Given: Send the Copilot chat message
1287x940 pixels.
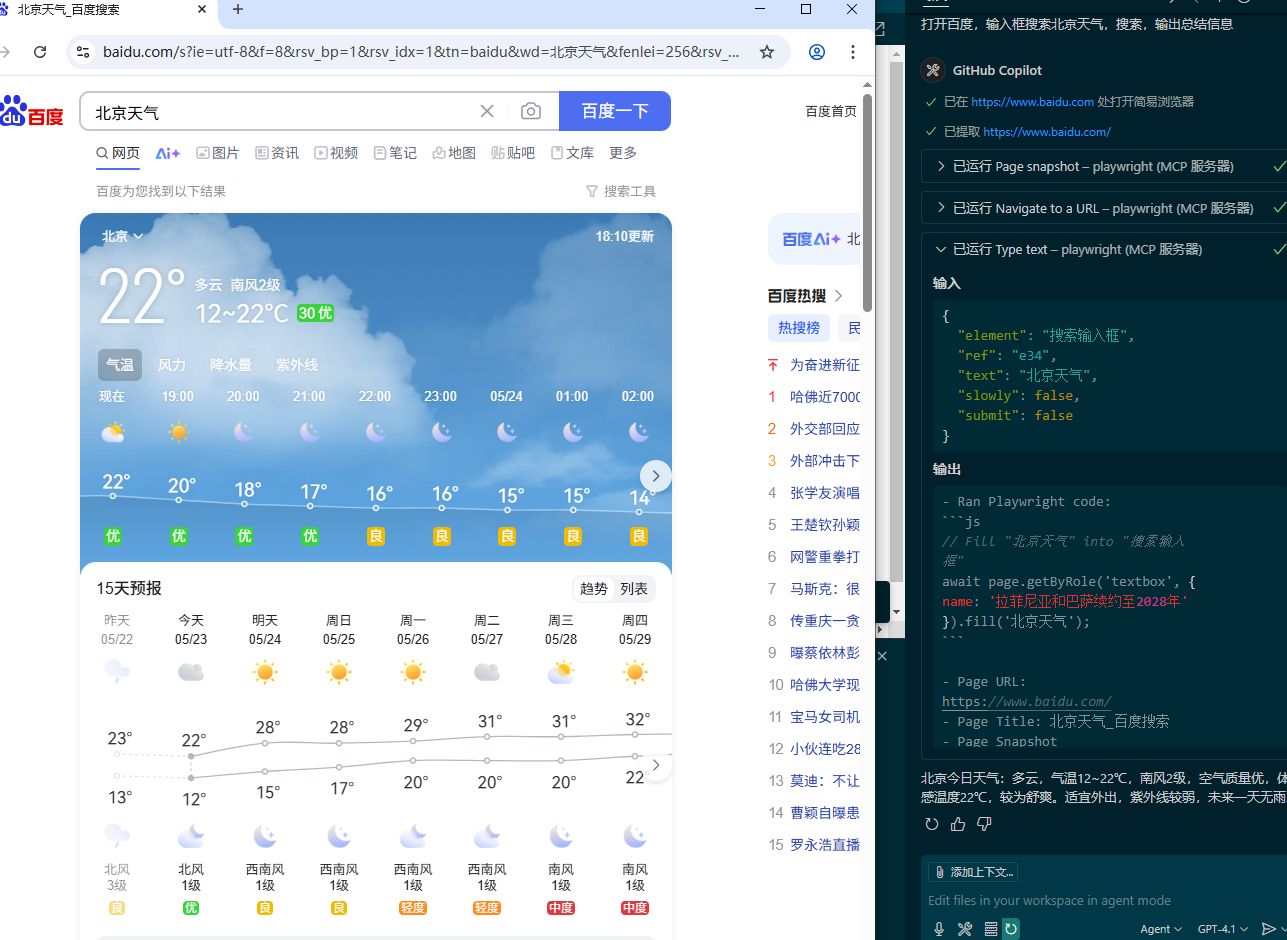Looking at the screenshot, I should pyautogui.click(x=1269, y=929).
